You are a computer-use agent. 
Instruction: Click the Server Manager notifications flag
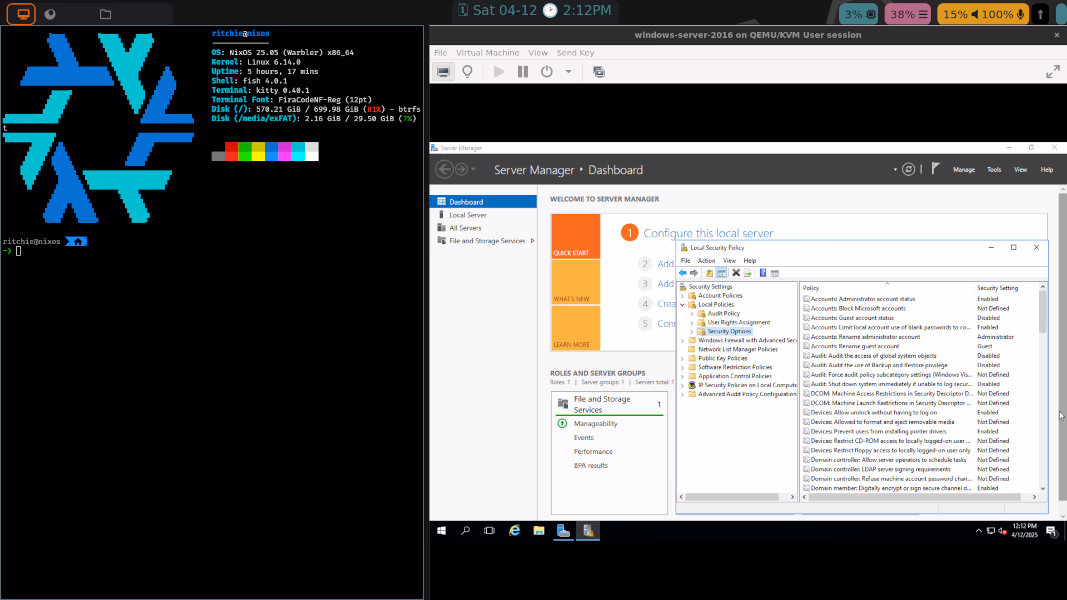(936, 169)
